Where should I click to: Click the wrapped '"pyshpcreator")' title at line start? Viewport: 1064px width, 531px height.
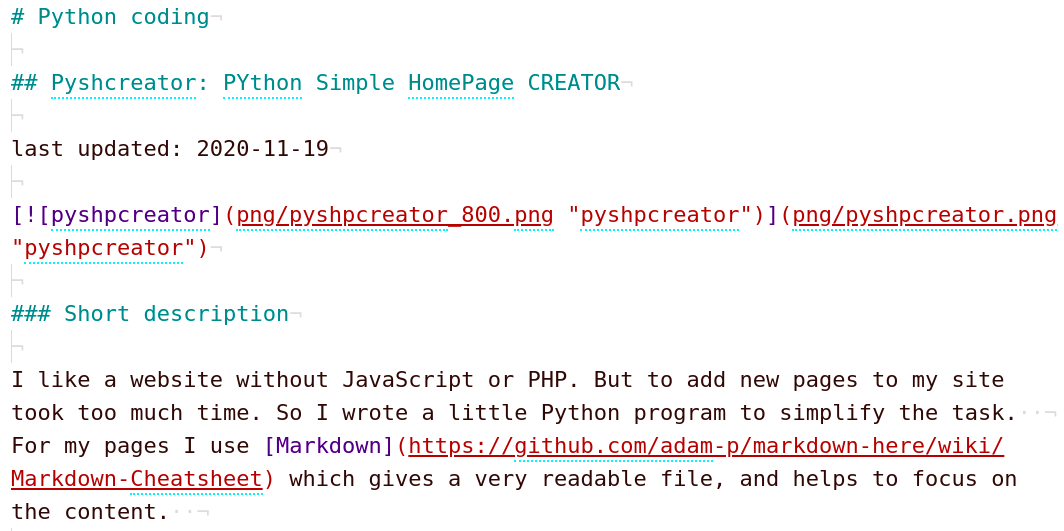[x=110, y=249]
